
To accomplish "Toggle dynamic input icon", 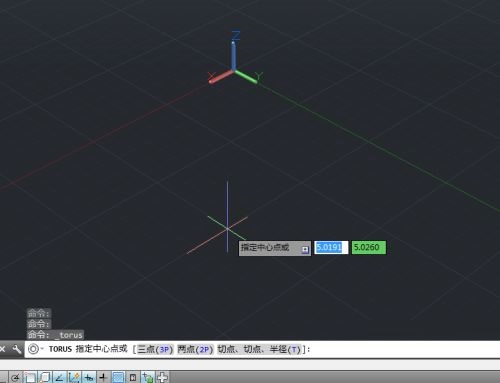I will [x=89, y=378].
